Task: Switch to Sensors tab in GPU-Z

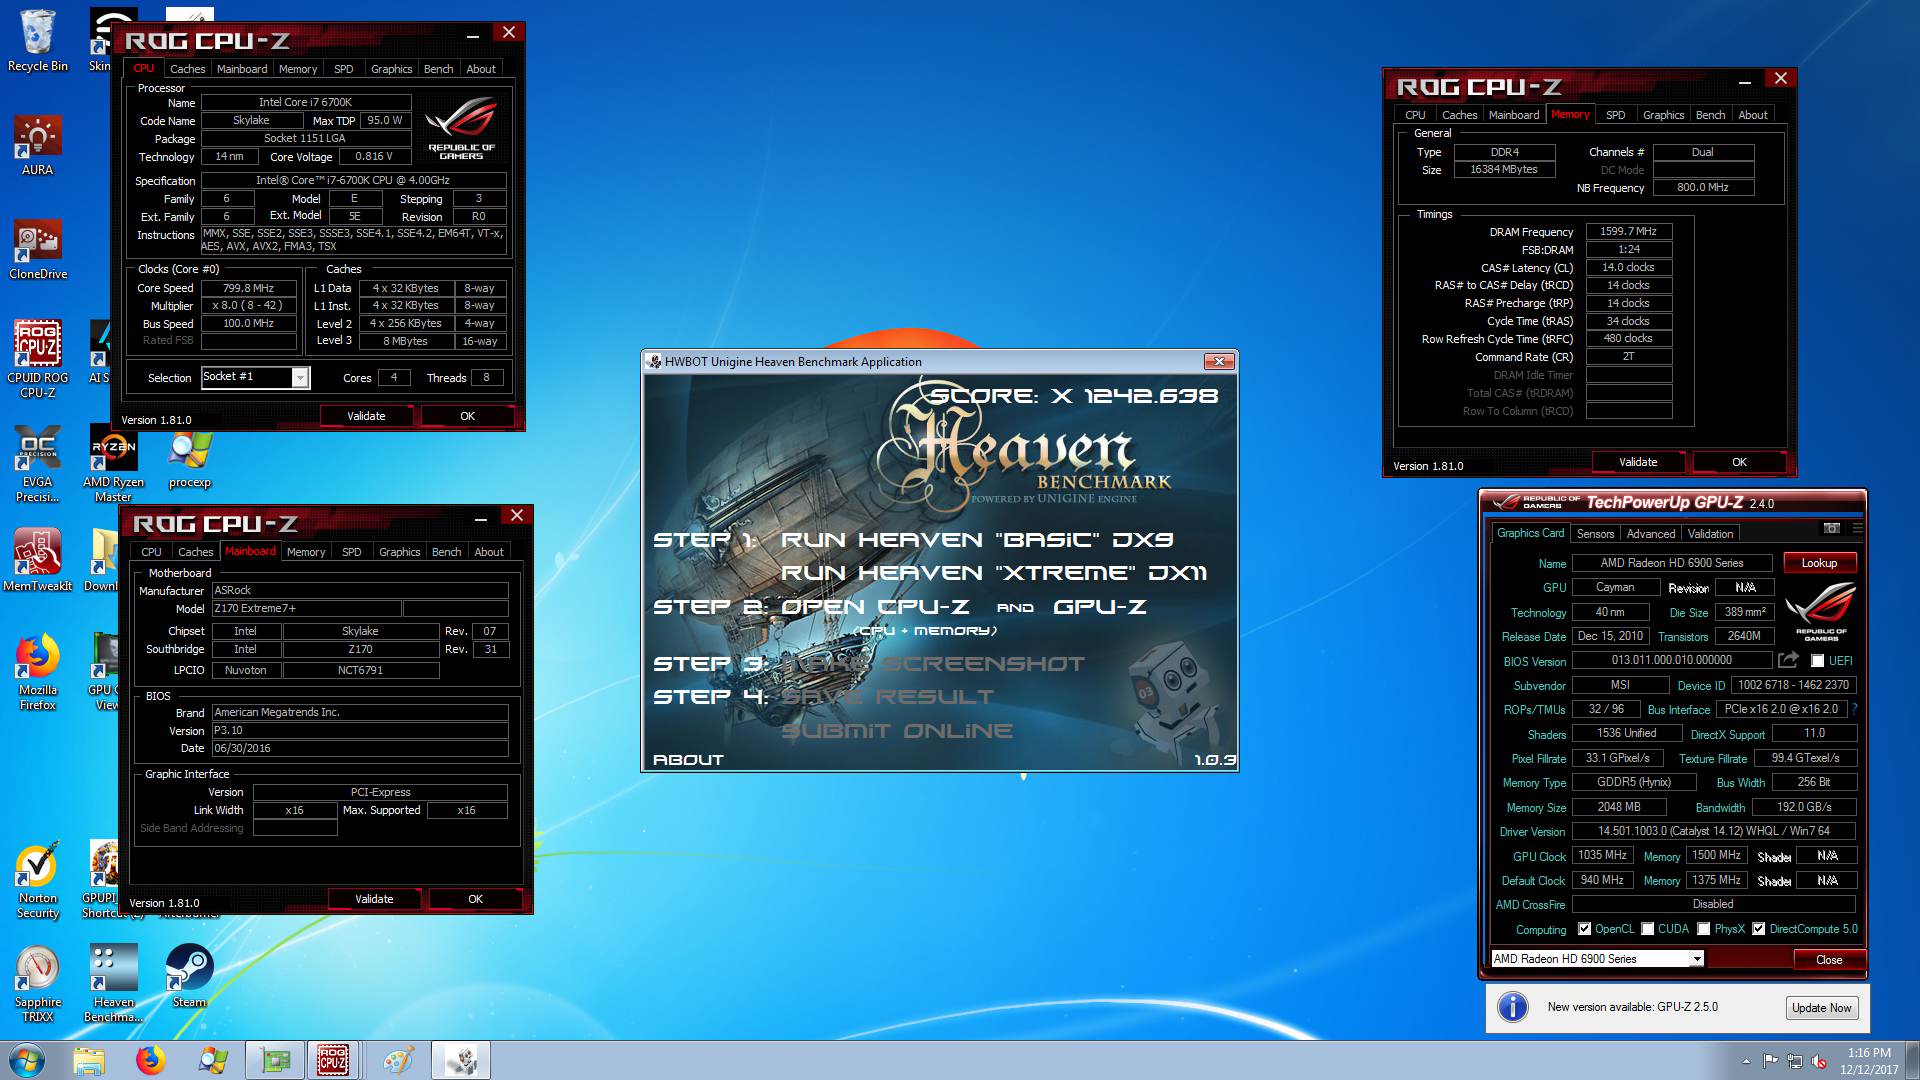Action: [1595, 534]
